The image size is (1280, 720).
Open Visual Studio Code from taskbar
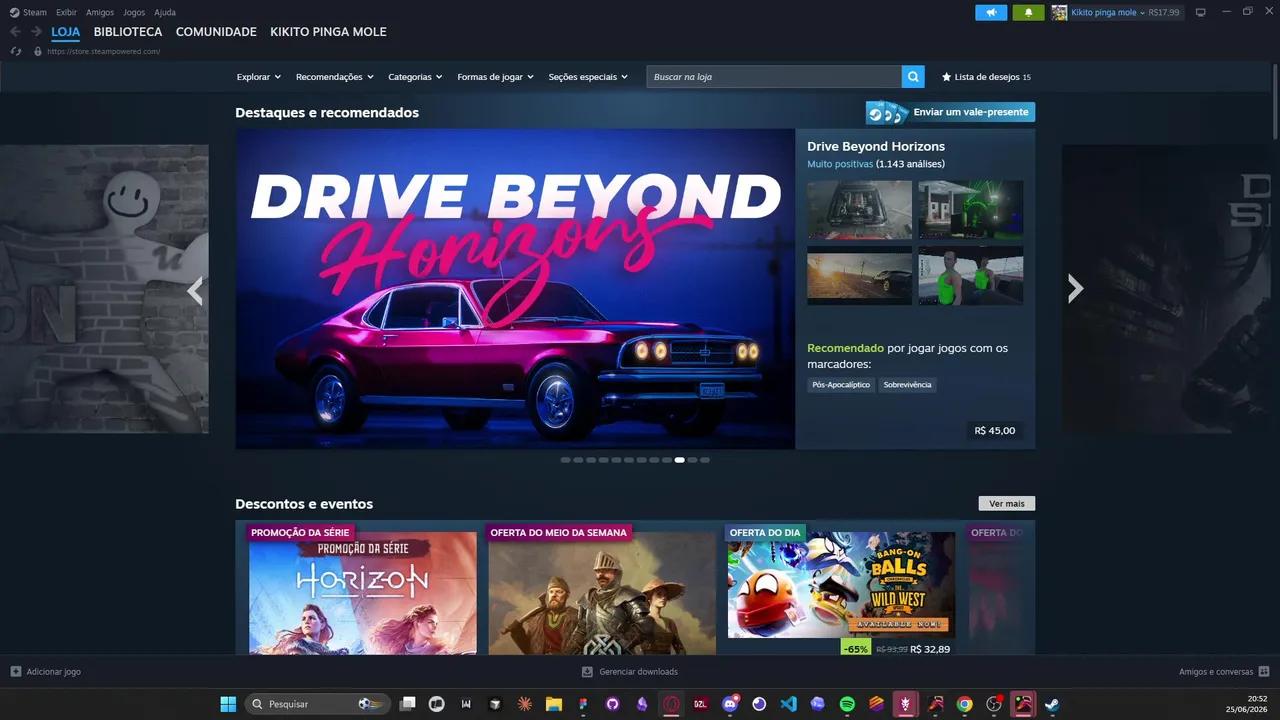788,704
